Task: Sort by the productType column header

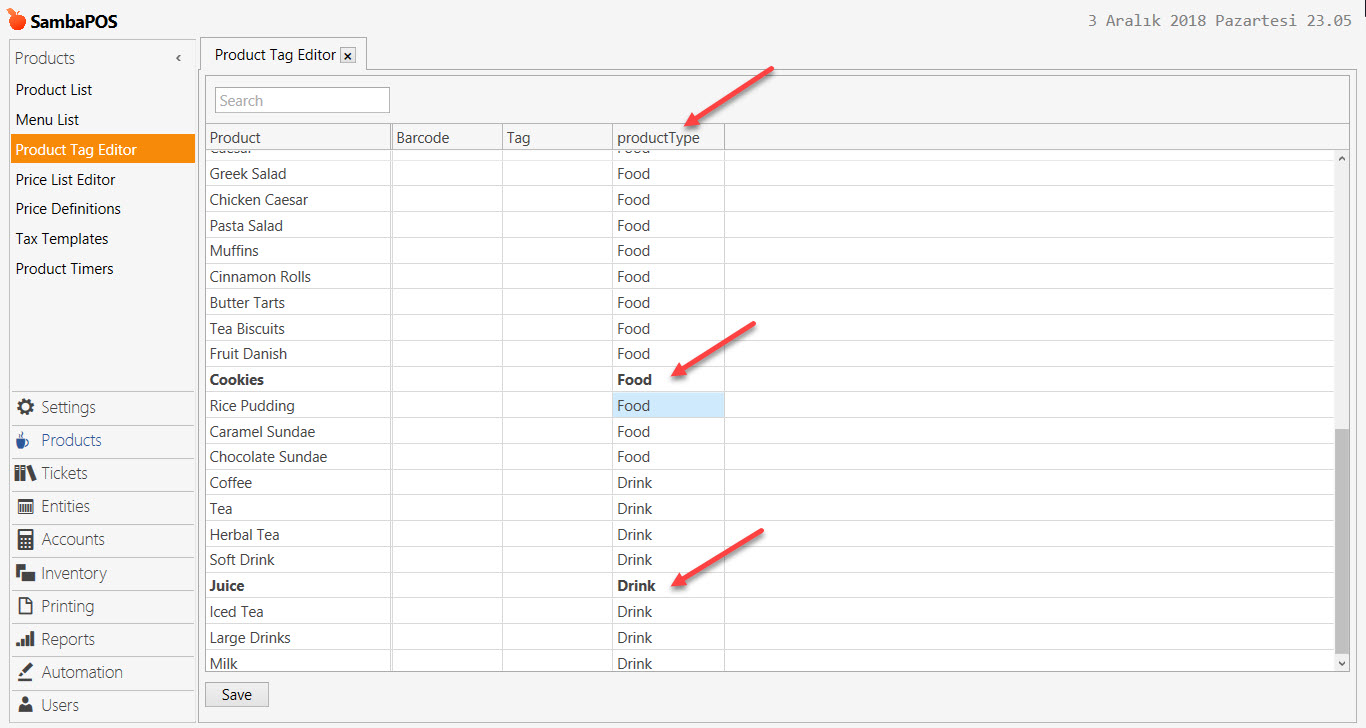Action: tap(658, 138)
